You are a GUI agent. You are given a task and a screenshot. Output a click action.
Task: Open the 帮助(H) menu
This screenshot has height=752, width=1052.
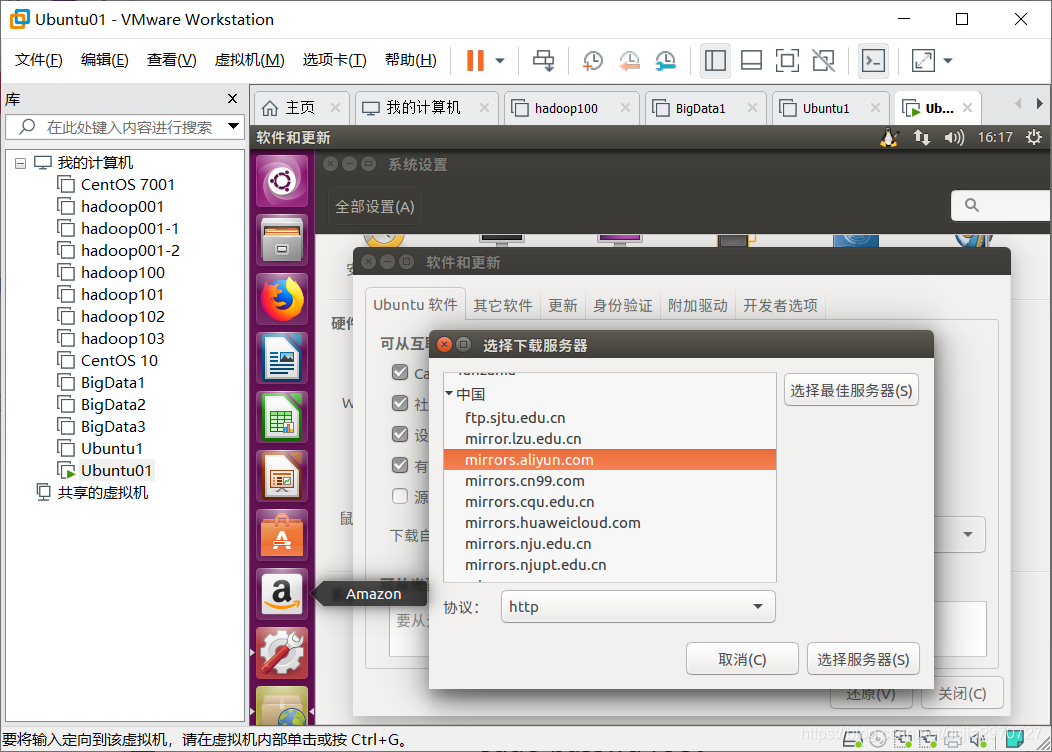(x=411, y=60)
